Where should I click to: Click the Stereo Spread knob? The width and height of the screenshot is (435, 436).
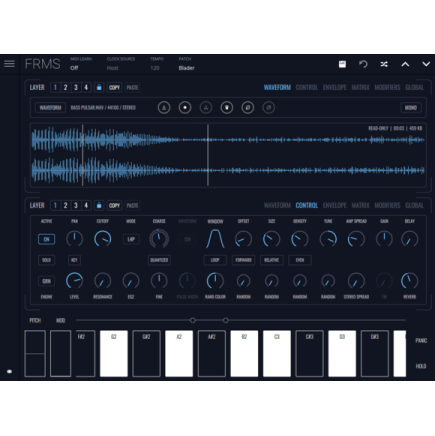[x=356, y=281]
